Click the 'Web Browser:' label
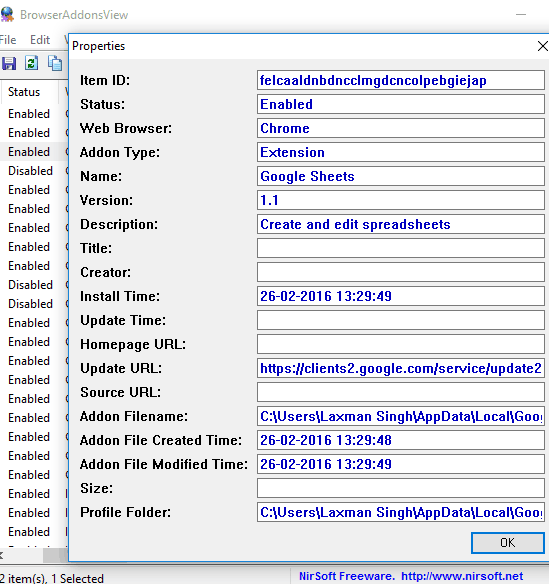549x584 pixels. click(x=126, y=128)
